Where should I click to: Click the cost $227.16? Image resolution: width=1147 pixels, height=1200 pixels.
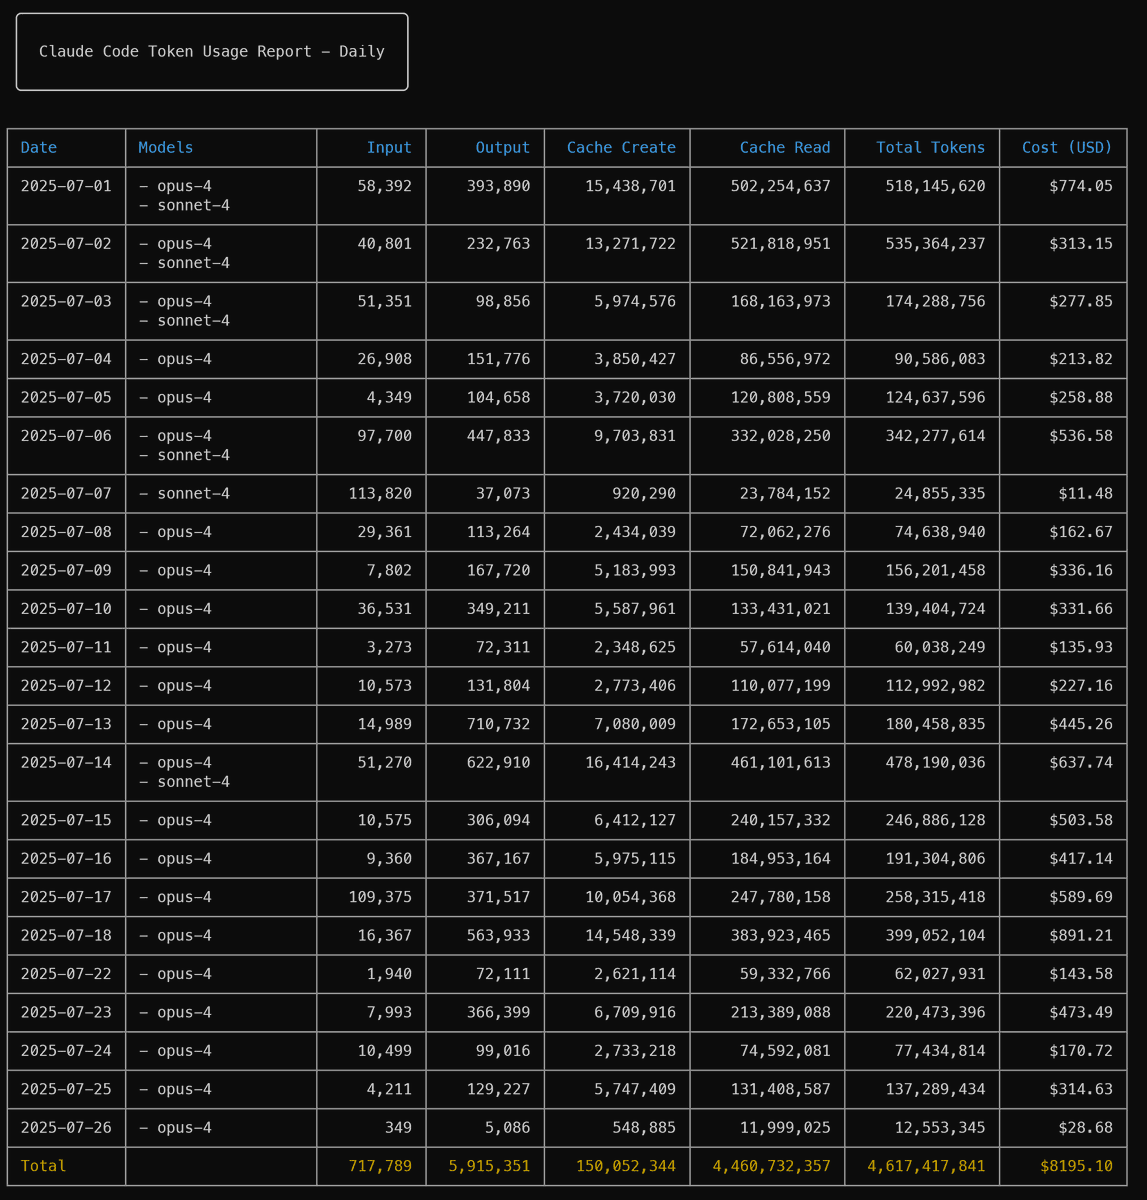[1081, 686]
